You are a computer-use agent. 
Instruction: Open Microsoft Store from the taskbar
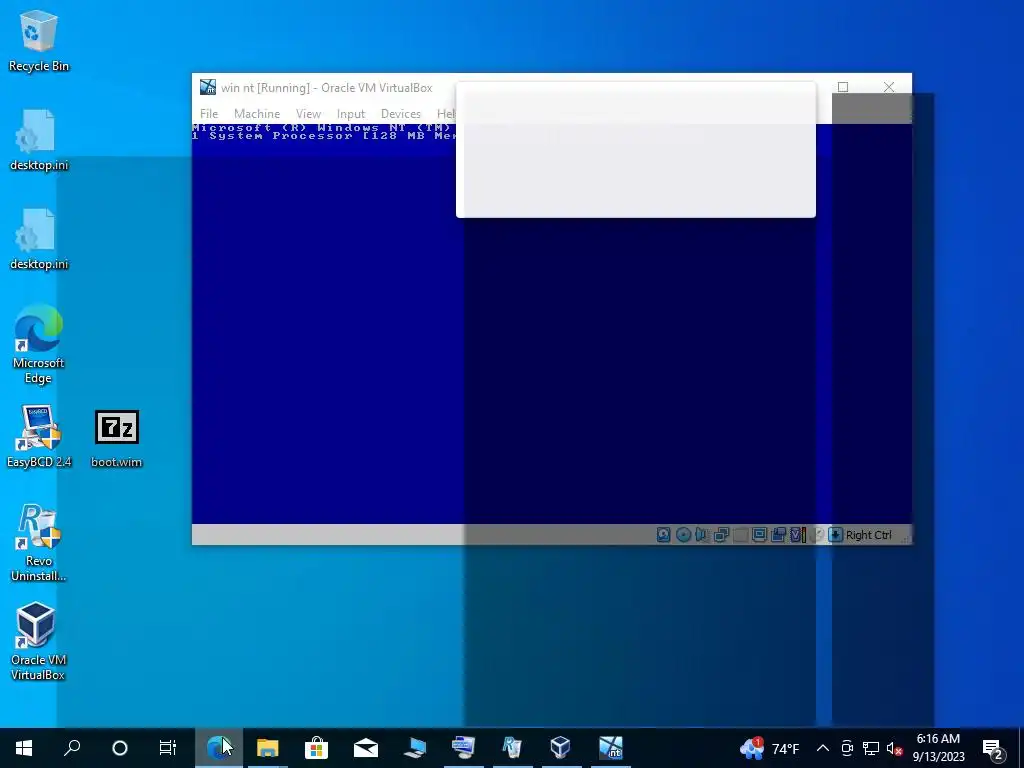tap(316, 748)
